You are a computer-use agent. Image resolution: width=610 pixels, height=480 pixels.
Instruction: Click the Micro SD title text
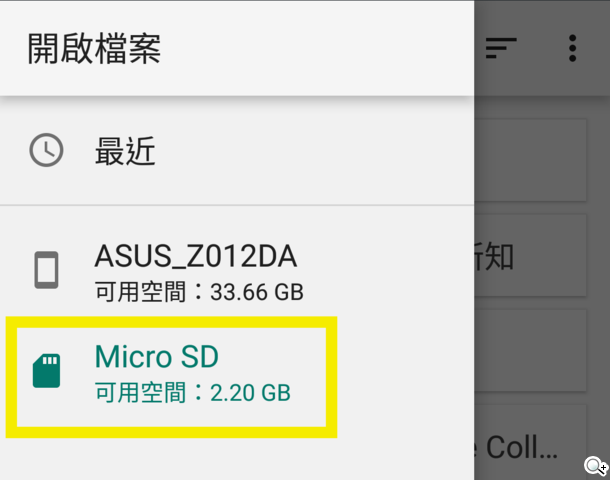coord(156,356)
